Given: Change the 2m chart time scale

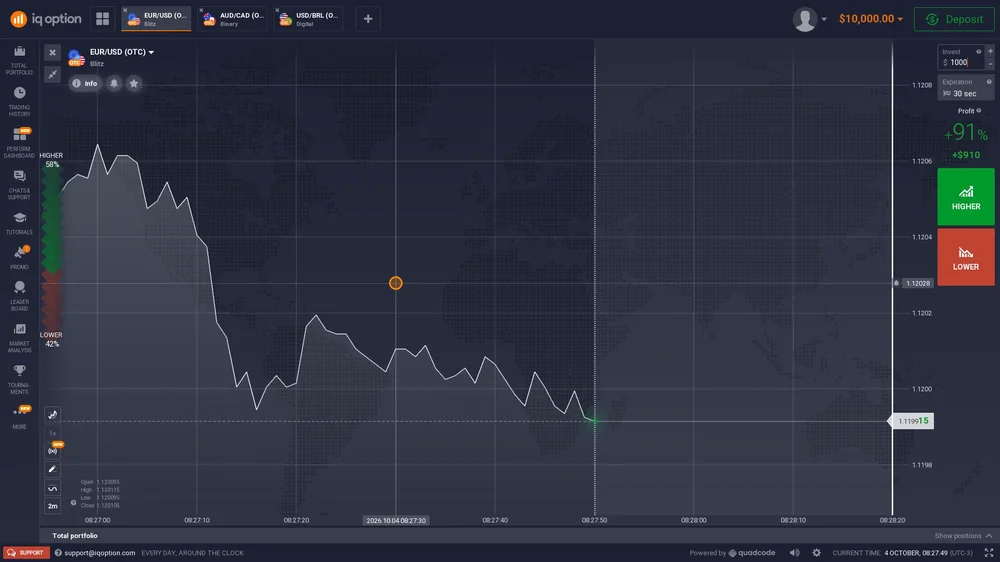Looking at the screenshot, I should 52,506.
